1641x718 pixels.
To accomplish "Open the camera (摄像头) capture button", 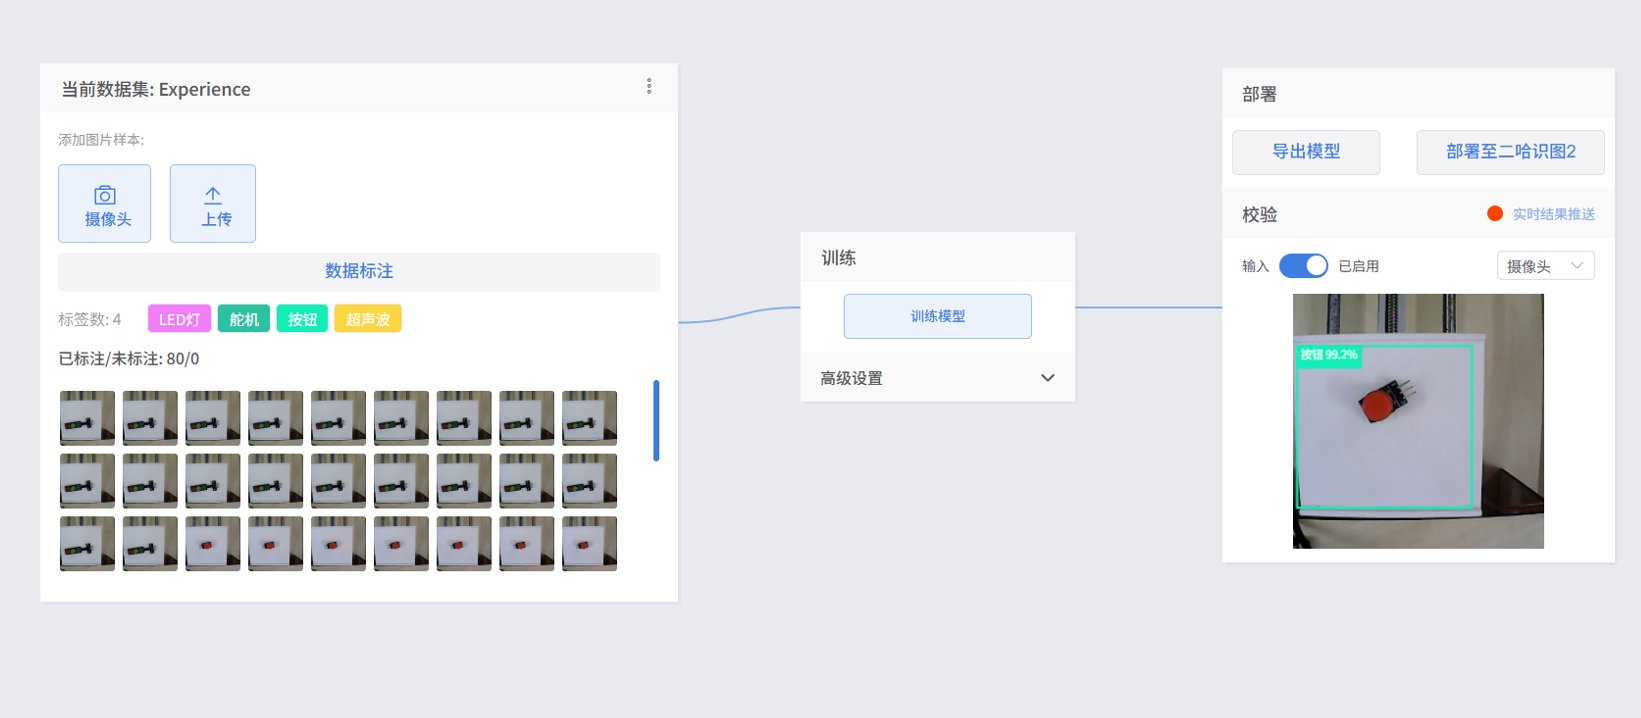I will coord(105,204).
